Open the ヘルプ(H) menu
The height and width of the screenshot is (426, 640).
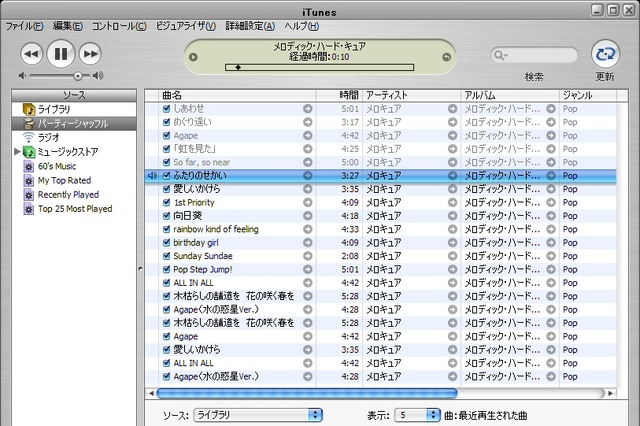pyautogui.click(x=302, y=26)
